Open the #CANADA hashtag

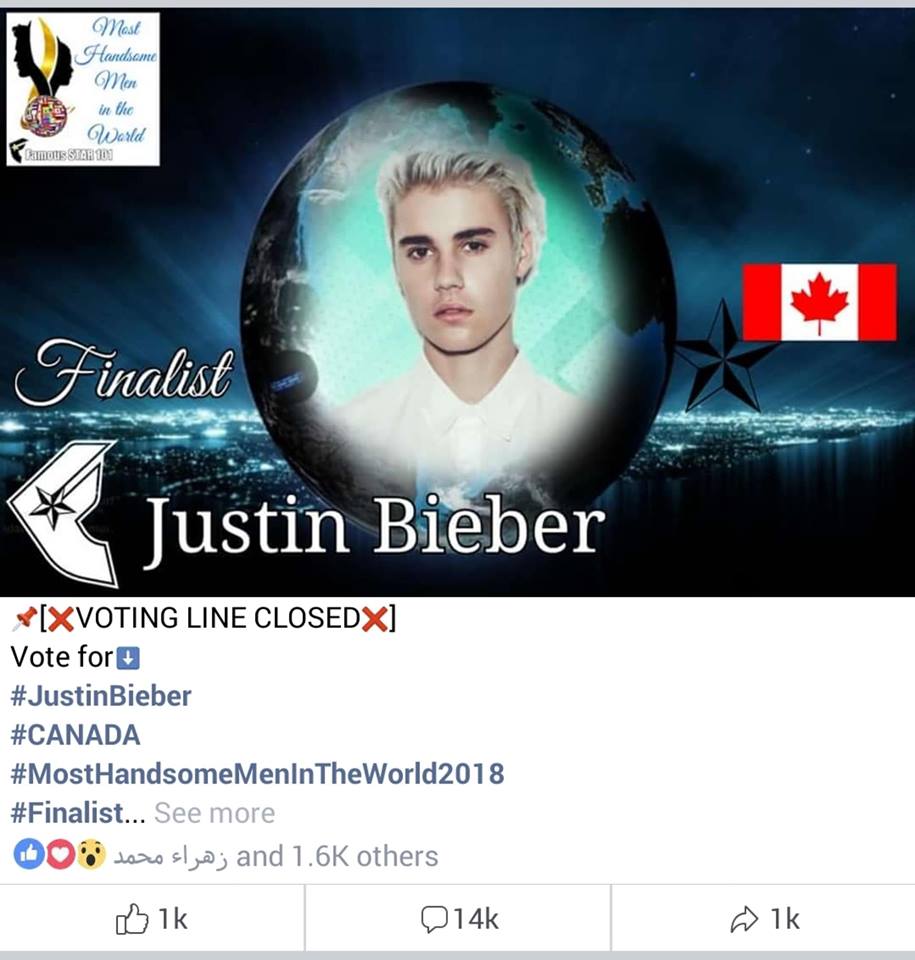point(75,735)
